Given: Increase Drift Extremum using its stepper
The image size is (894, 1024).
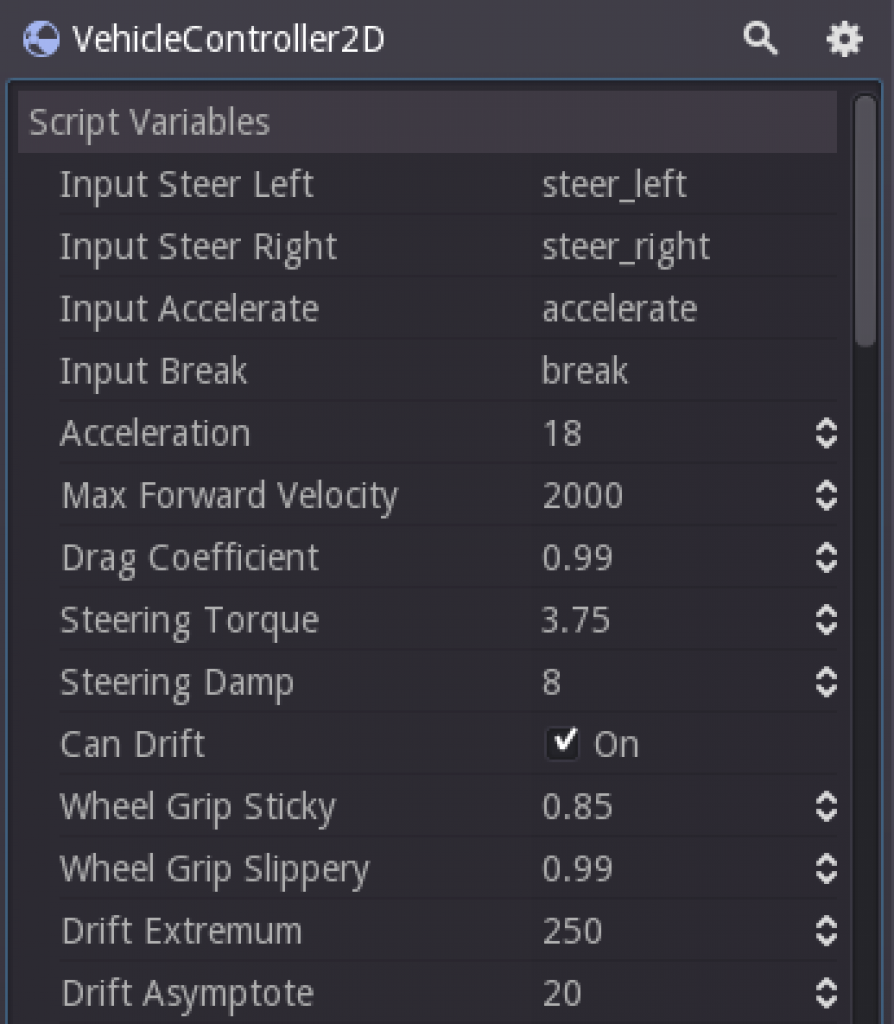Looking at the screenshot, I should coord(828,924).
